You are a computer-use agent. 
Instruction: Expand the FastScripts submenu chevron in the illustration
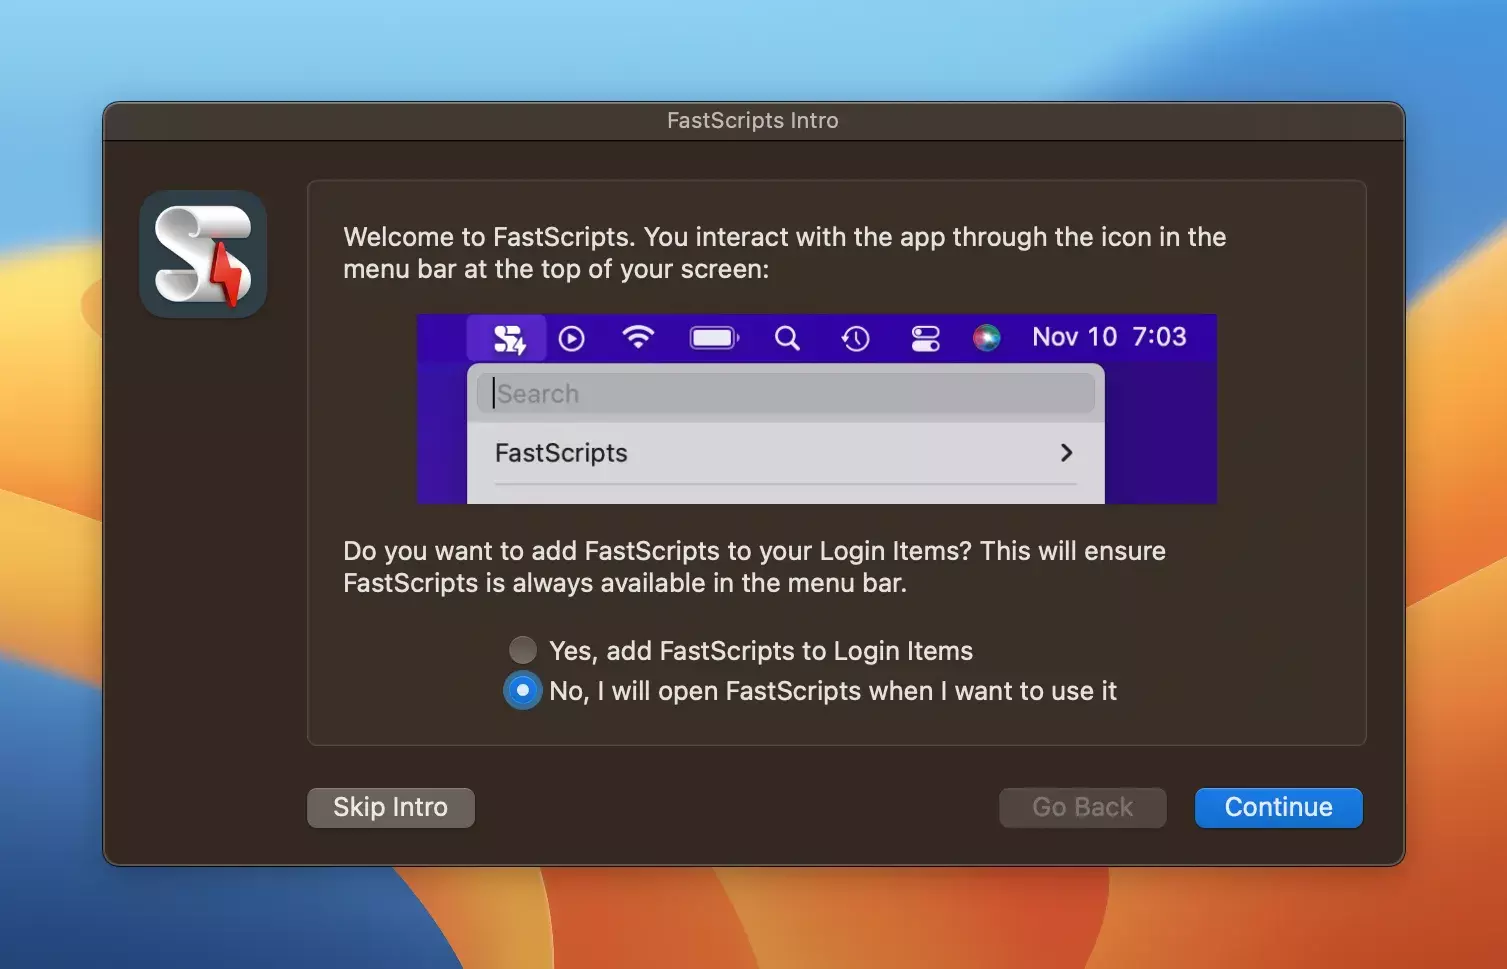(1066, 453)
